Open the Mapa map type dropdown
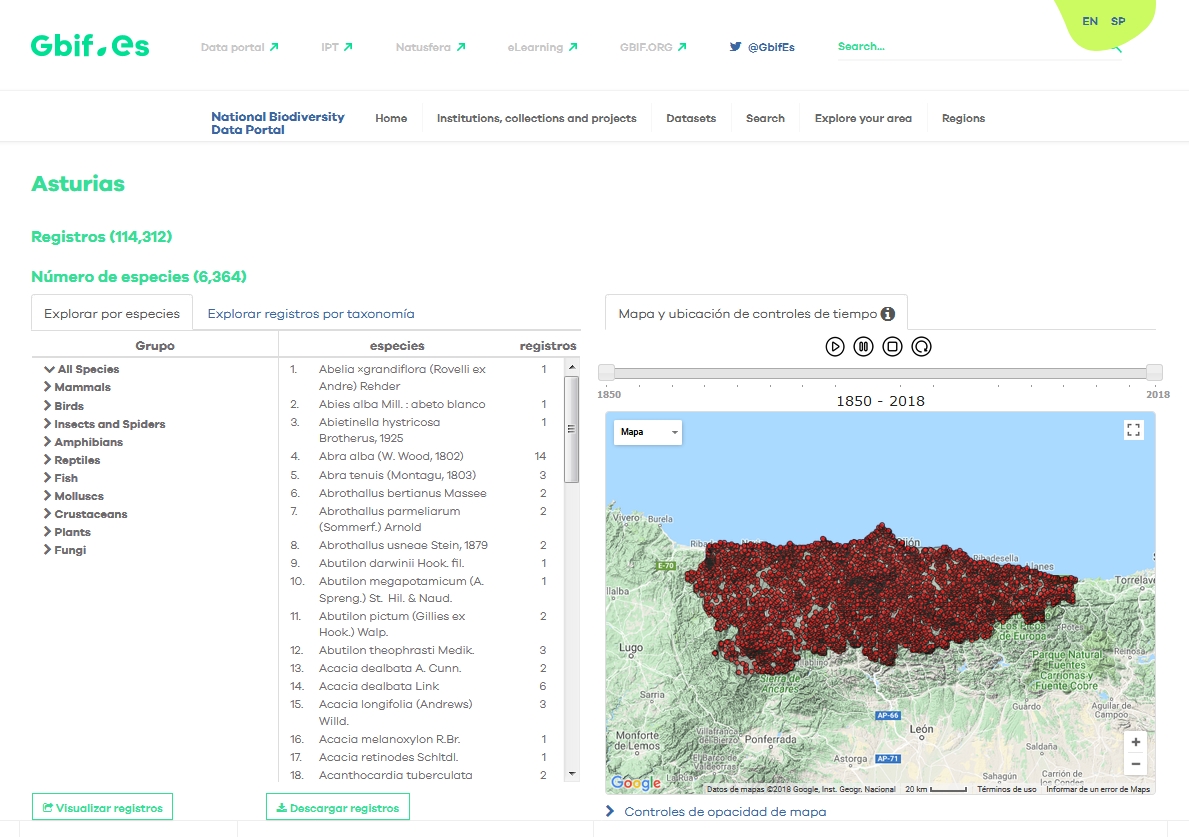 coord(648,433)
